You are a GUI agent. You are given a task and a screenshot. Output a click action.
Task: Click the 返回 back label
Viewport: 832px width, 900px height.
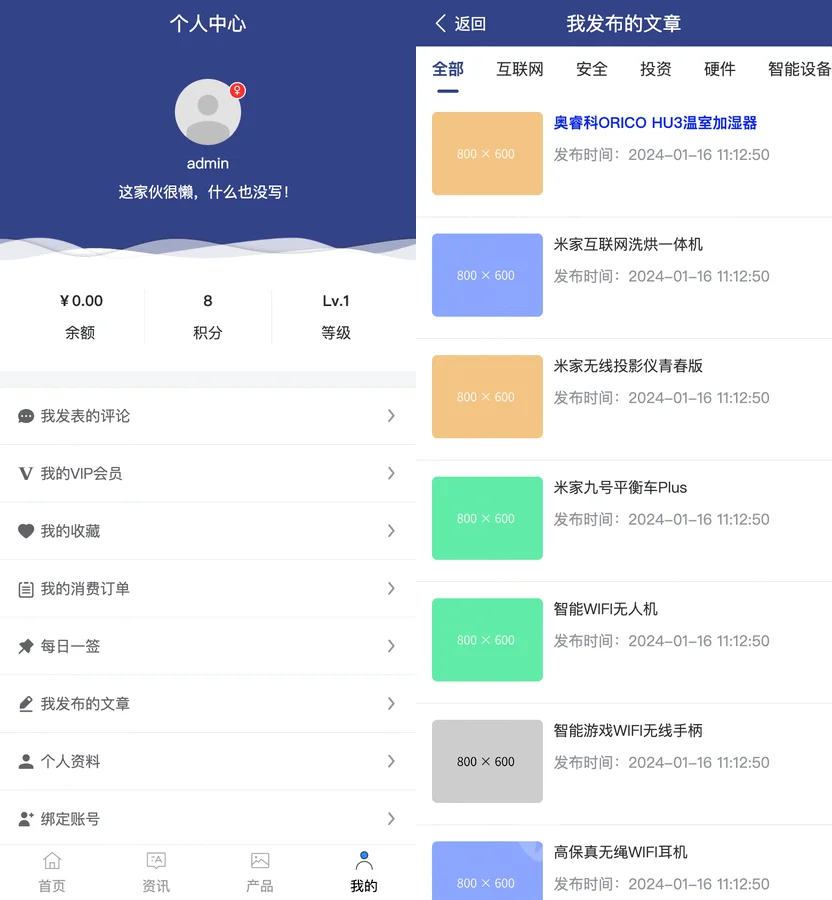[x=470, y=24]
